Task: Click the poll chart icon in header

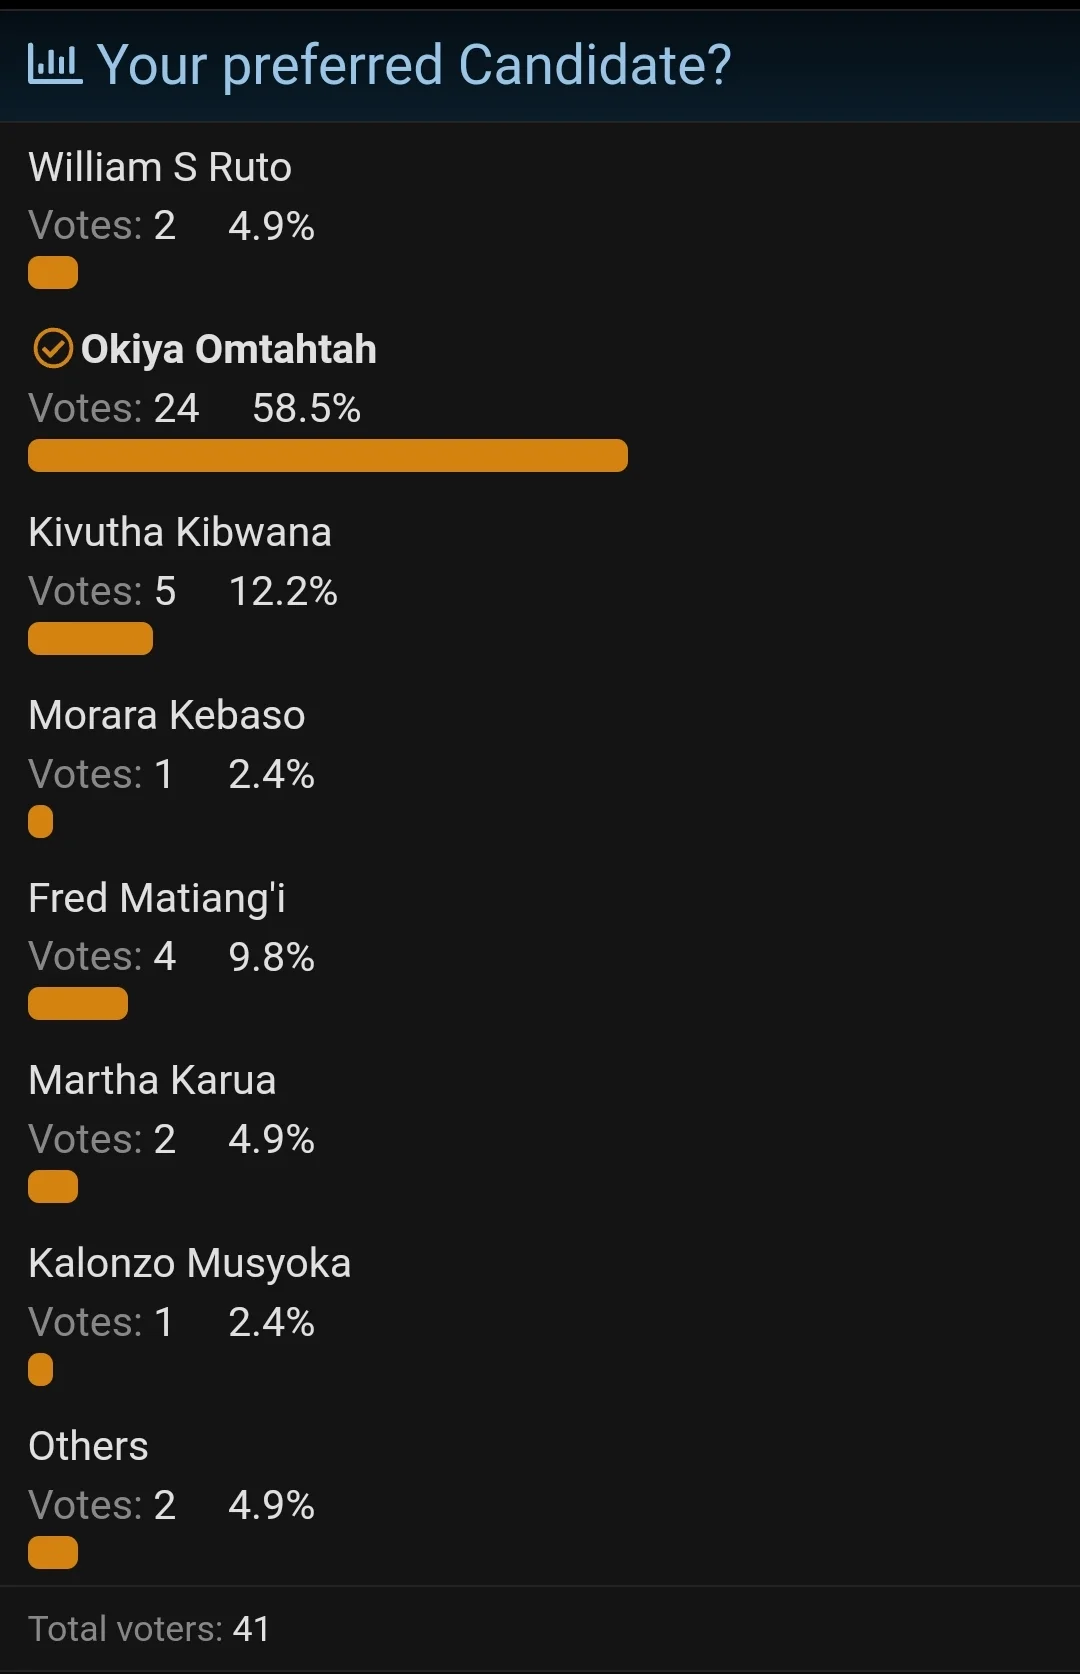Action: click(54, 65)
